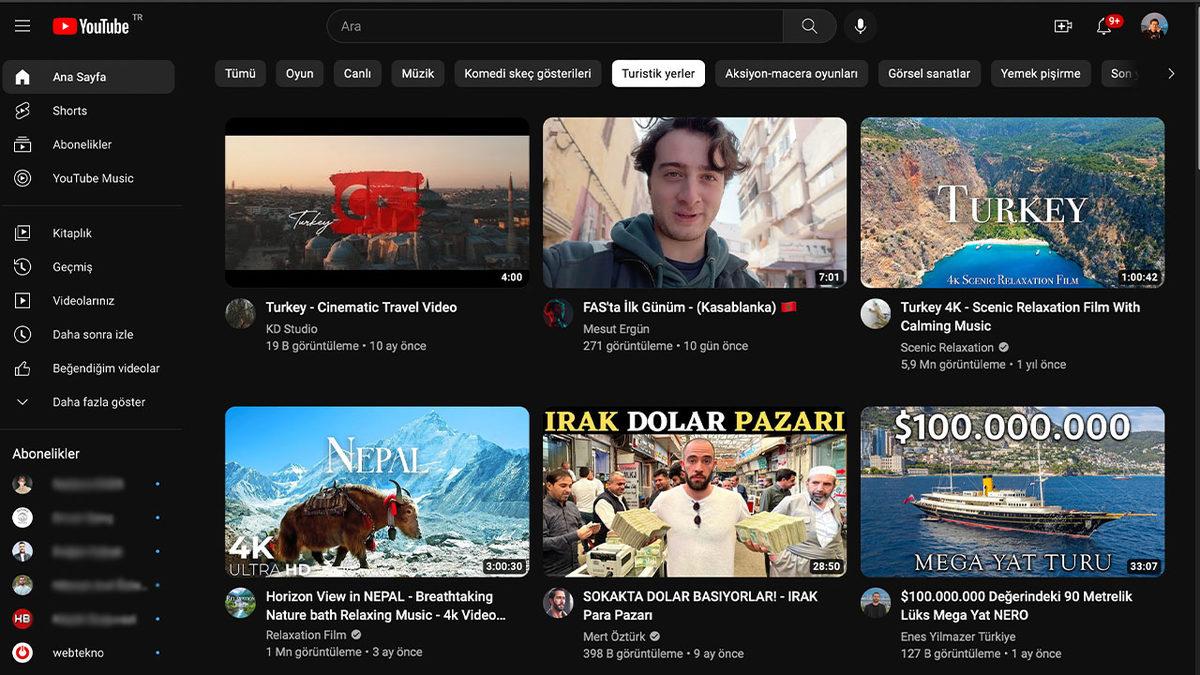Image resolution: width=1200 pixels, height=675 pixels.
Task: Open notifications via the bell icon
Action: click(1104, 28)
